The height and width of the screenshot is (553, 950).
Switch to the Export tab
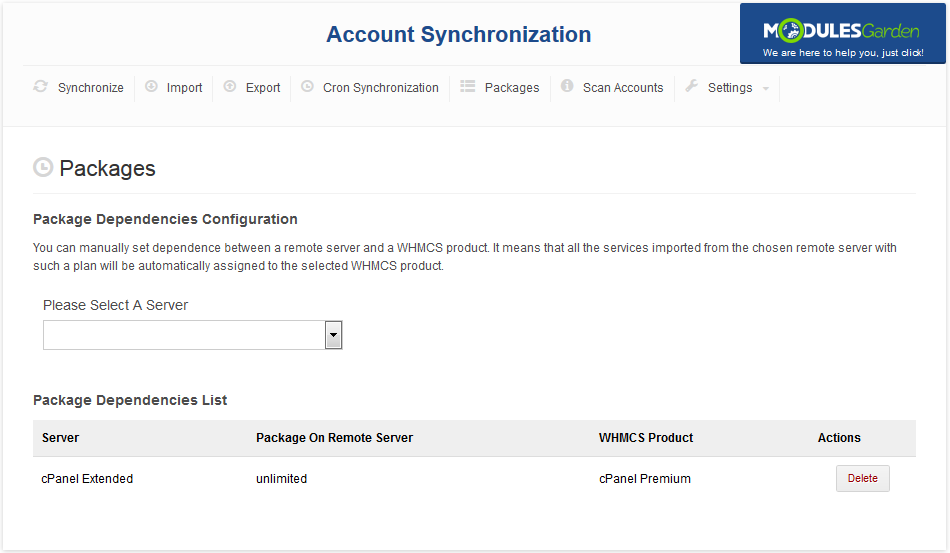pos(263,88)
